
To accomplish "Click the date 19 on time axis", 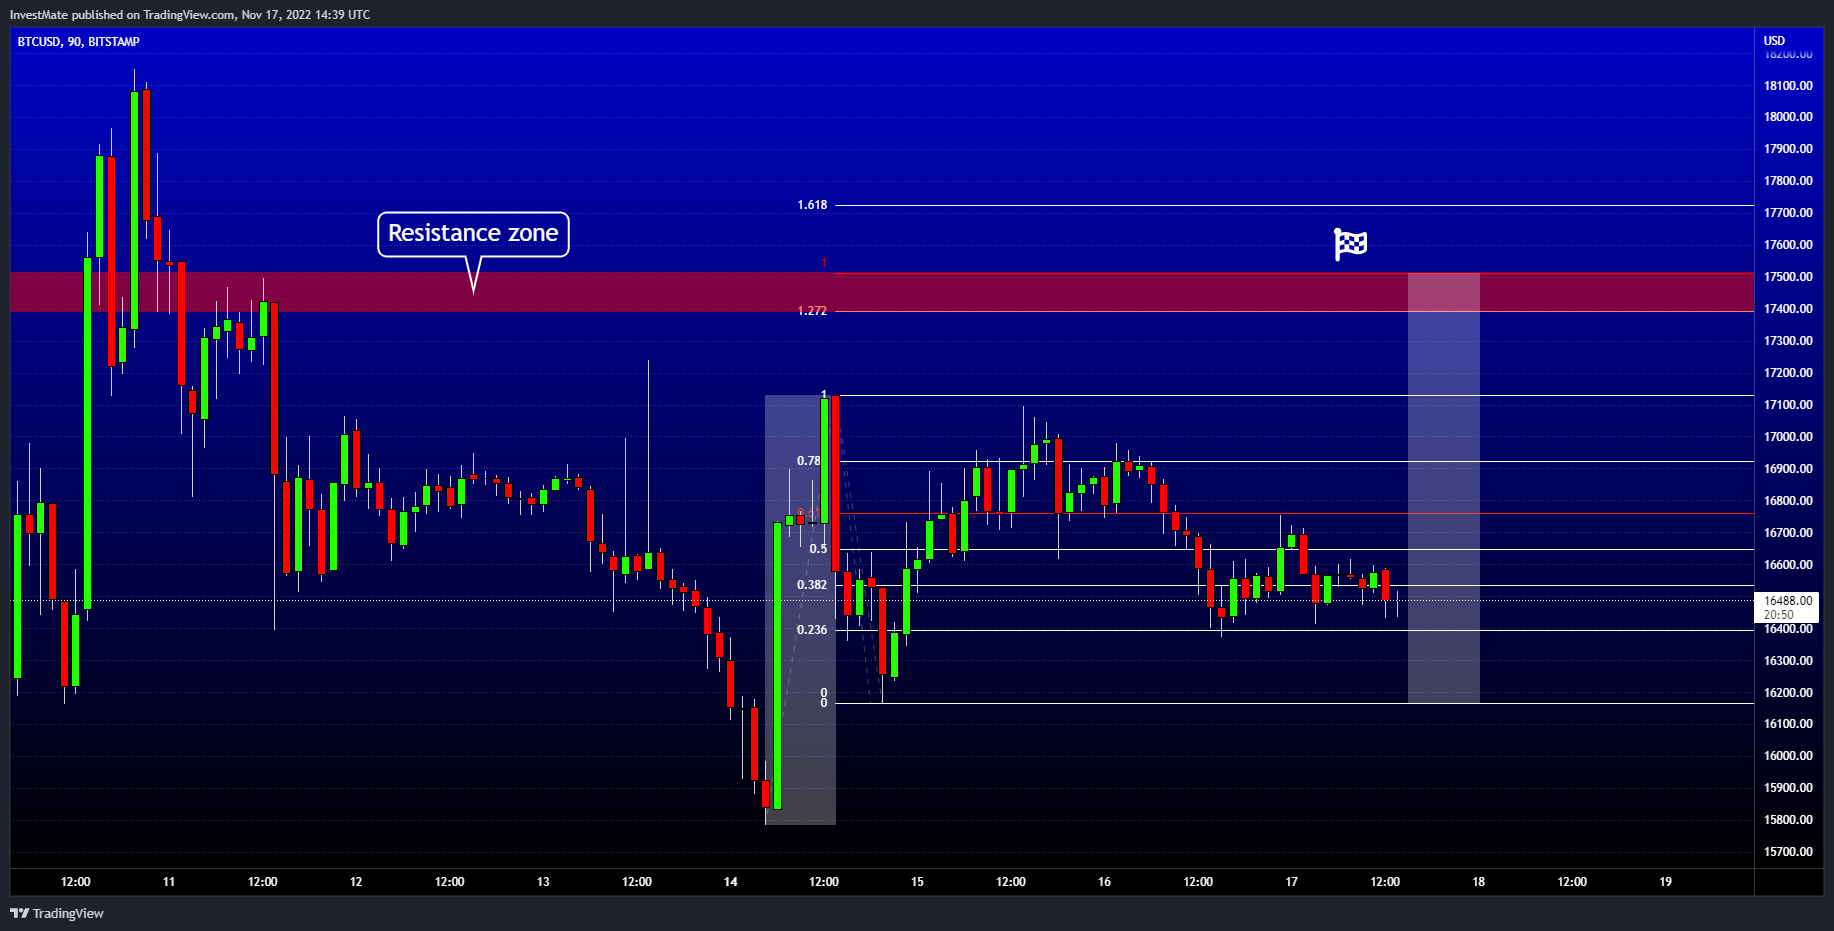I will pos(1666,882).
